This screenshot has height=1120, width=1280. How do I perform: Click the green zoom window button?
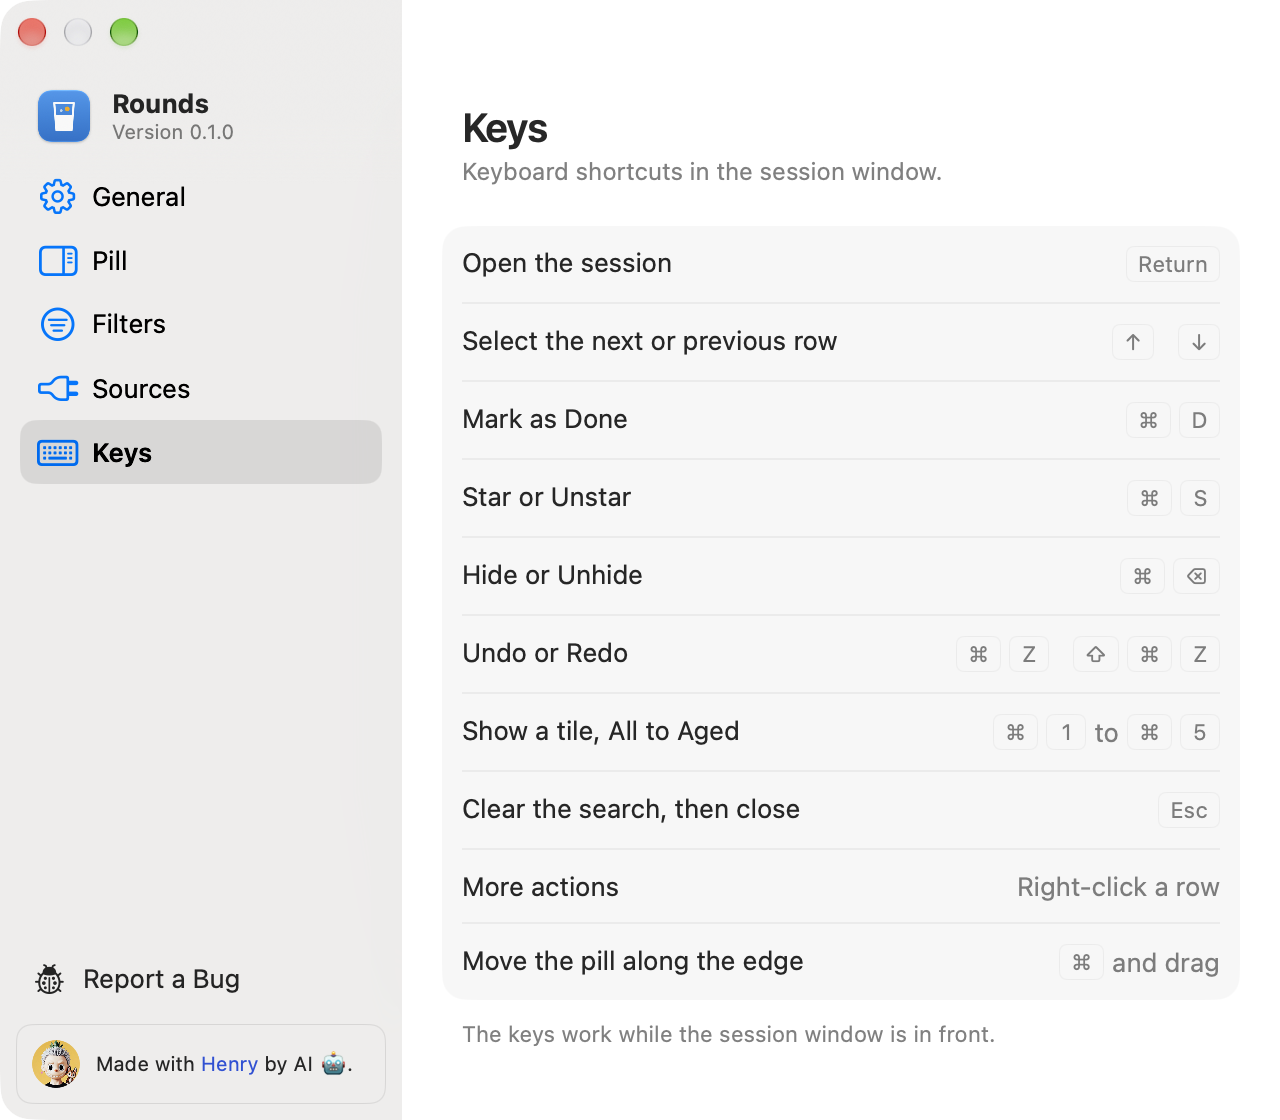(124, 32)
